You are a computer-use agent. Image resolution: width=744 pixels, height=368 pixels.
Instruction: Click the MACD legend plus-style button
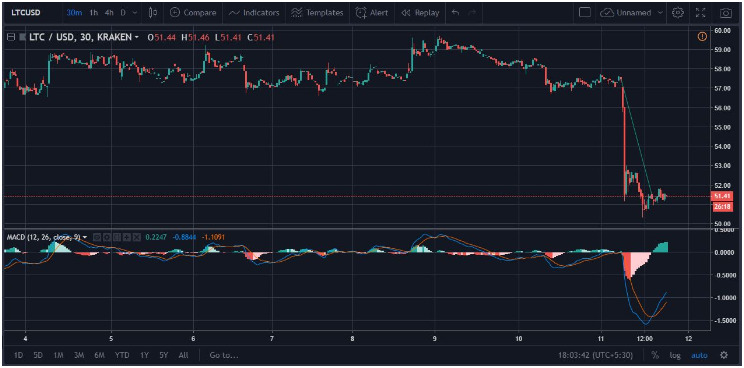coord(126,237)
